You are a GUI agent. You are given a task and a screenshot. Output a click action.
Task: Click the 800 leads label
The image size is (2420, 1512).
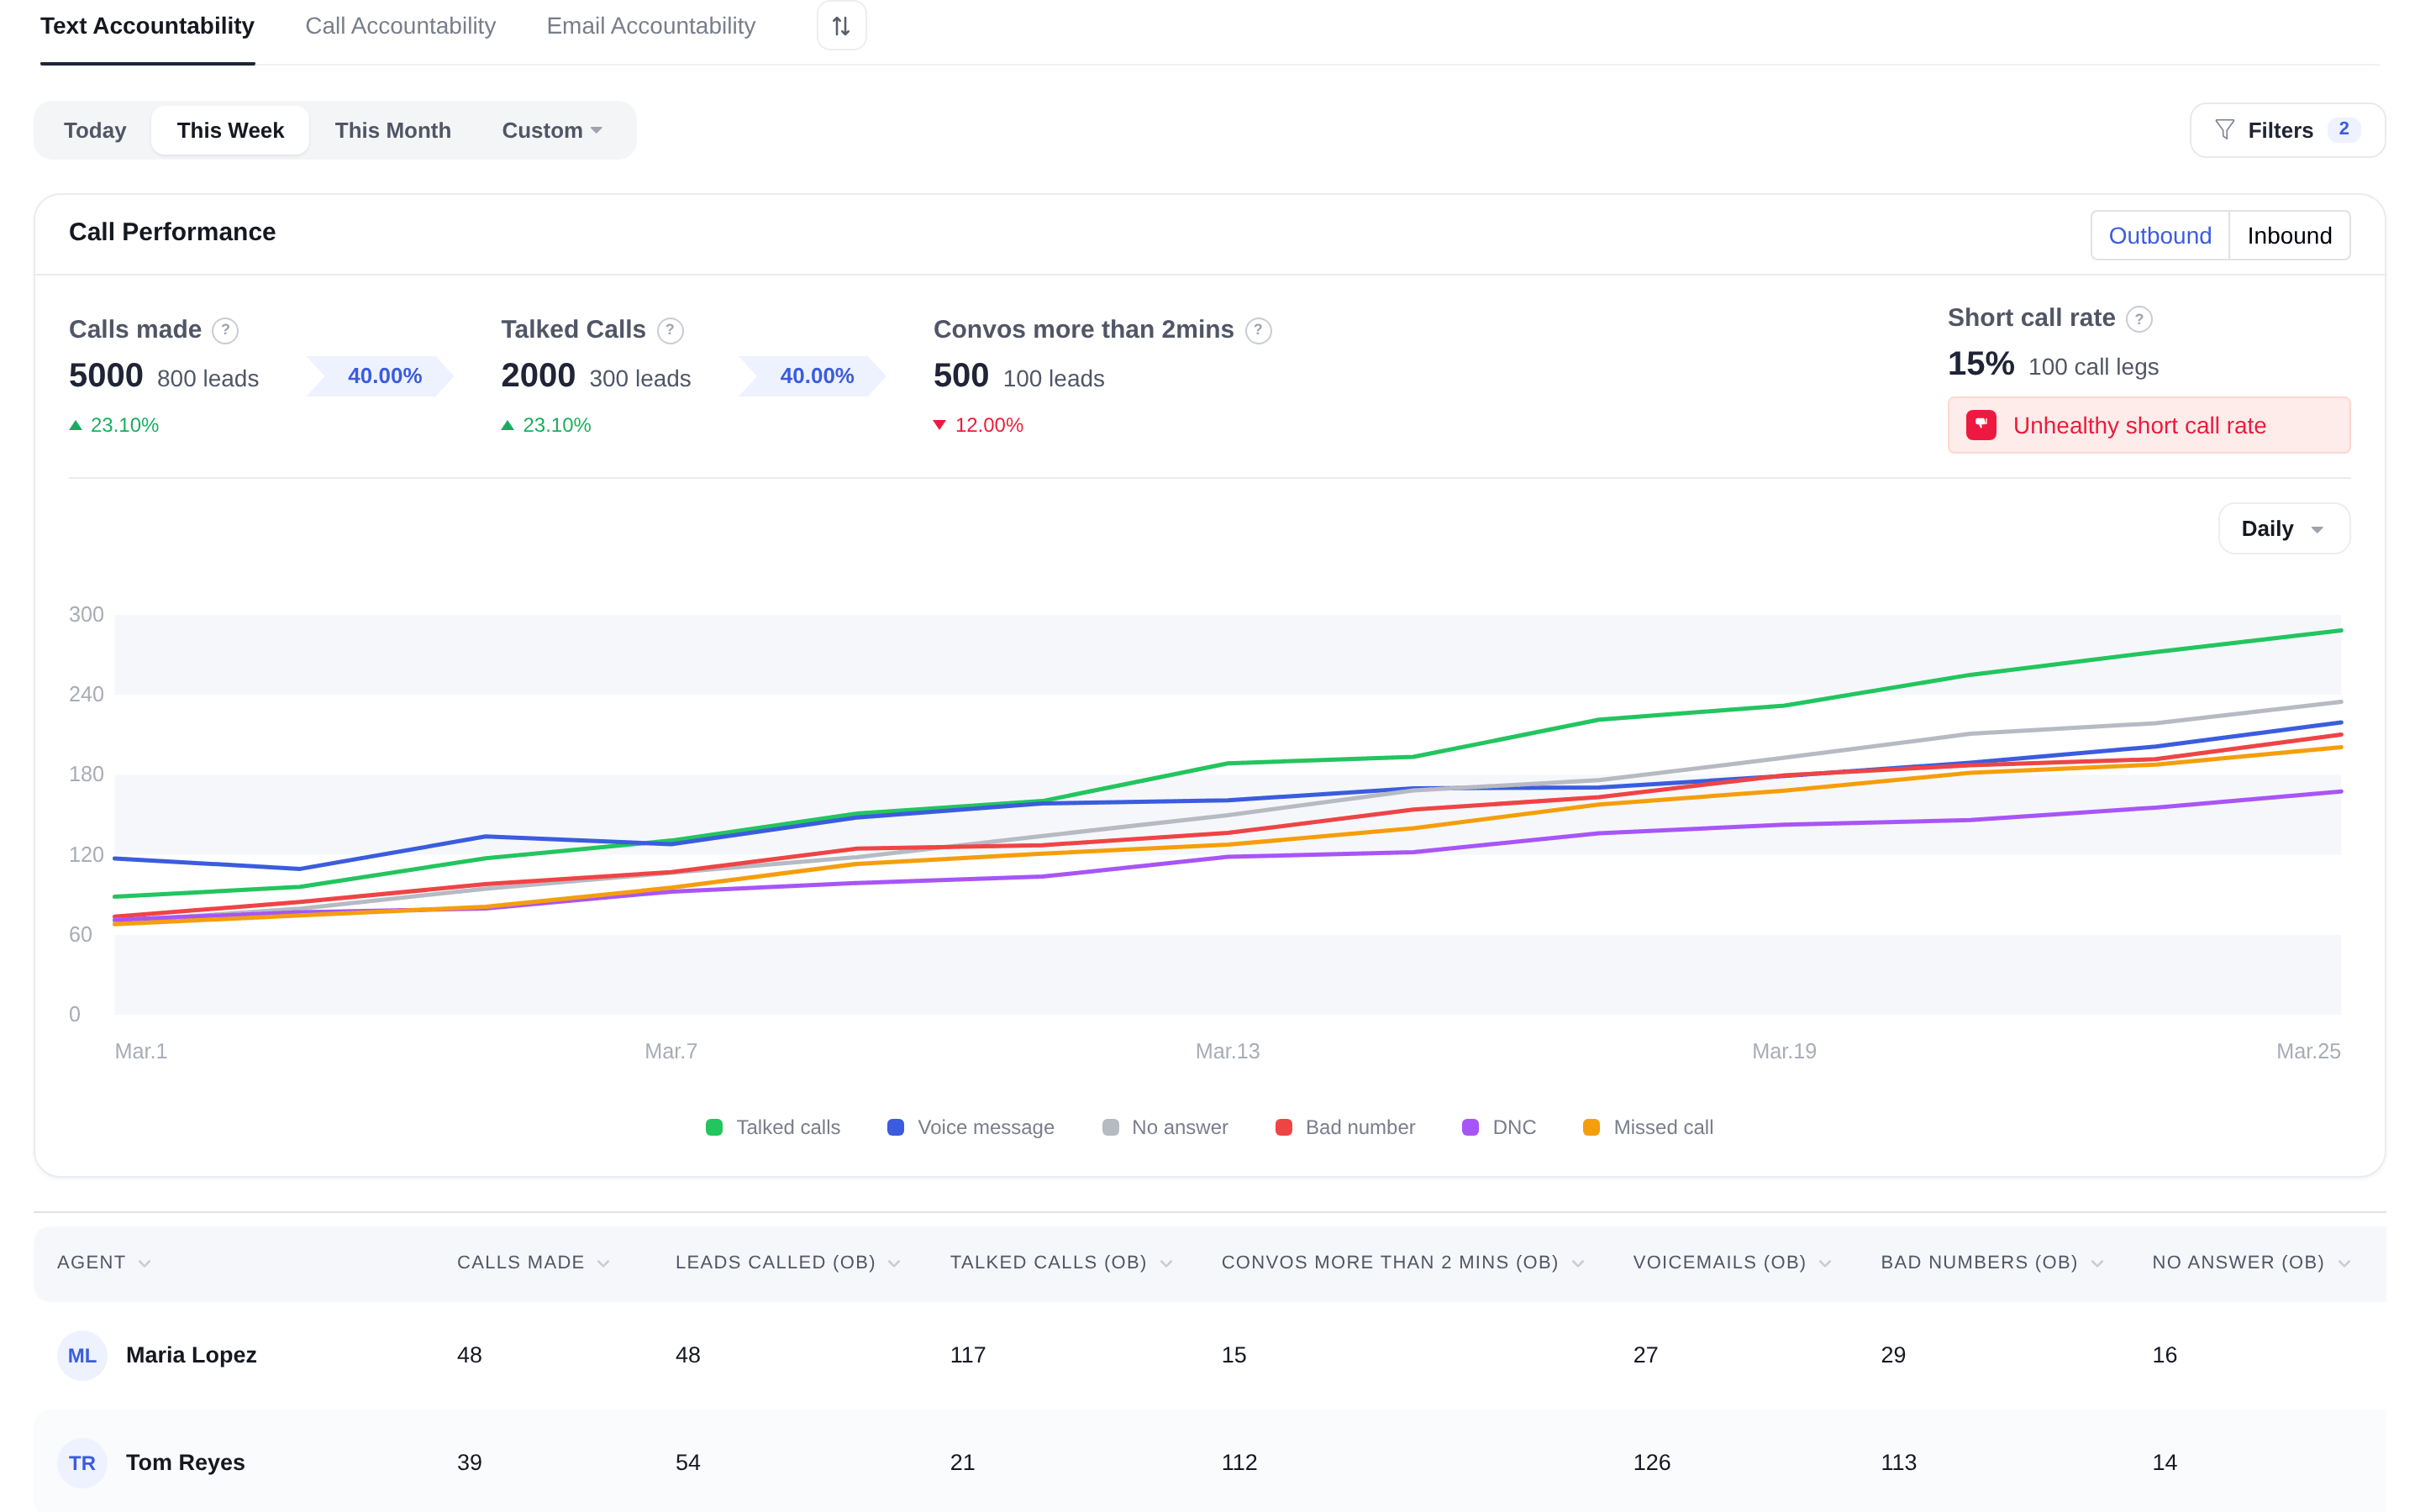pyautogui.click(x=207, y=379)
